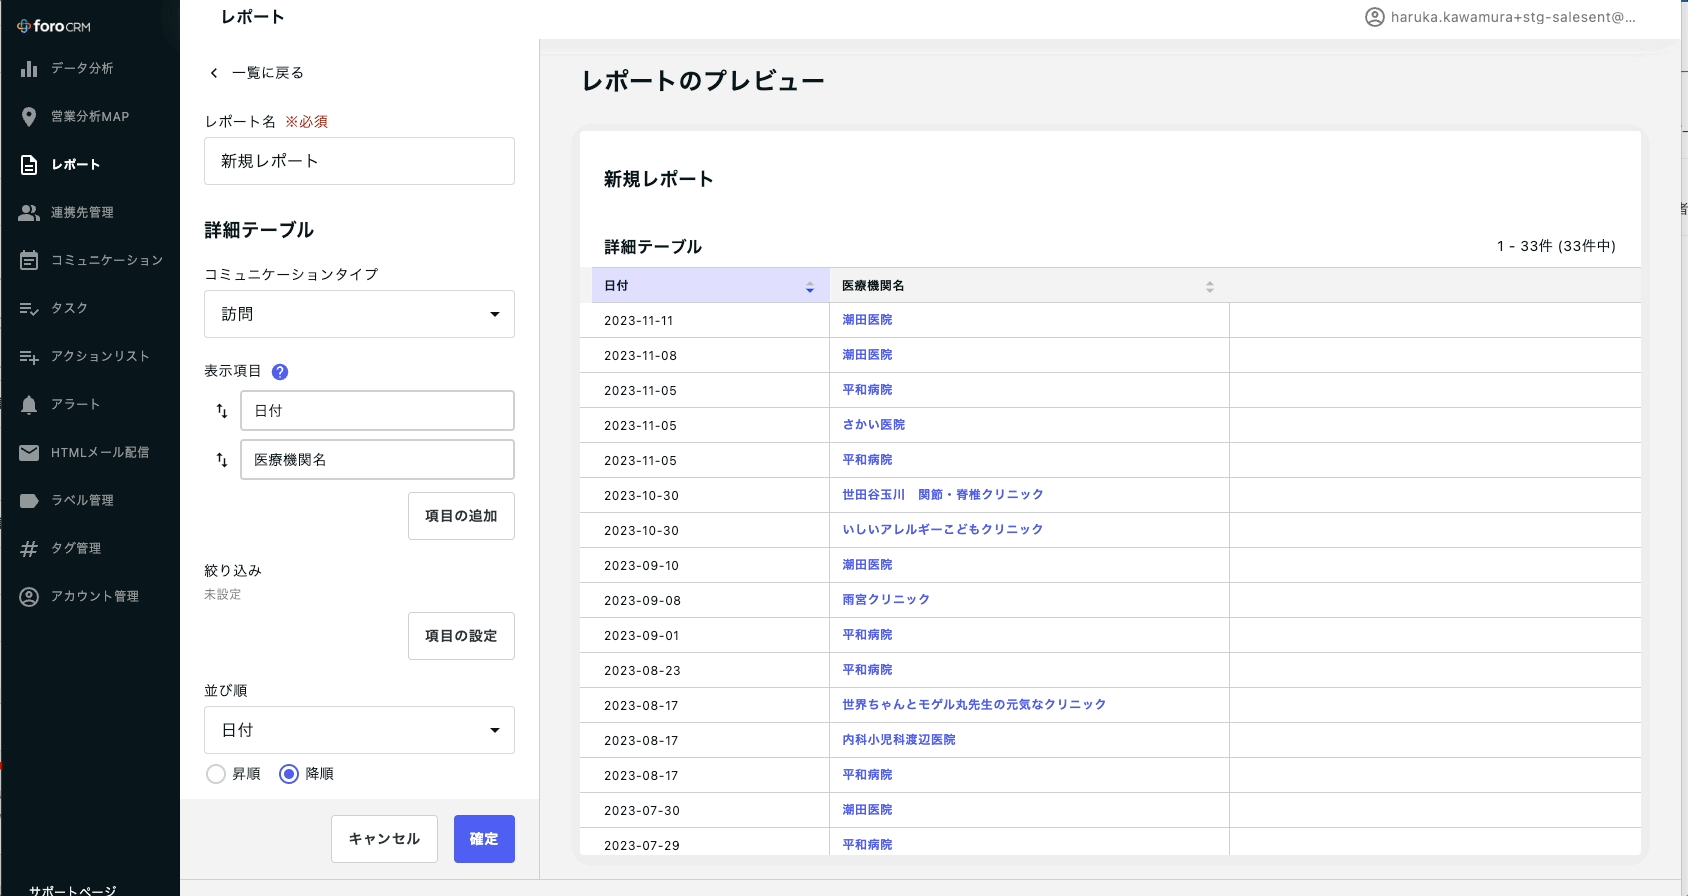Click the HTMLメール配信 envelope icon

(29, 452)
